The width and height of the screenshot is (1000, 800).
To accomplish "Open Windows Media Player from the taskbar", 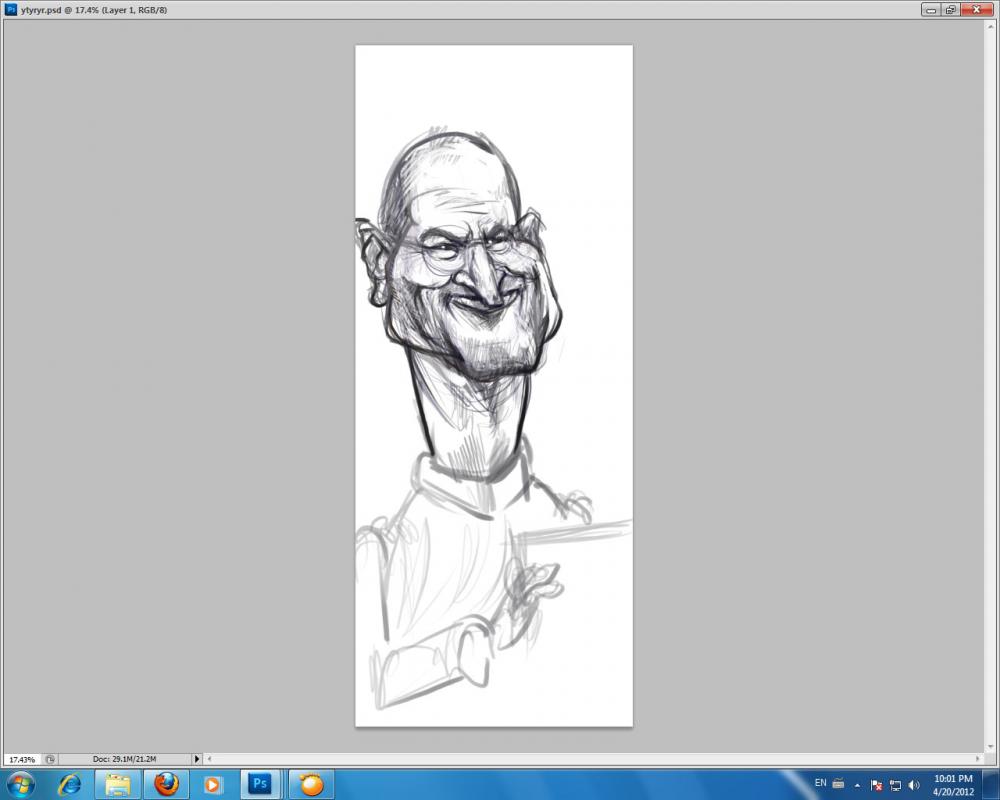I will [x=213, y=784].
